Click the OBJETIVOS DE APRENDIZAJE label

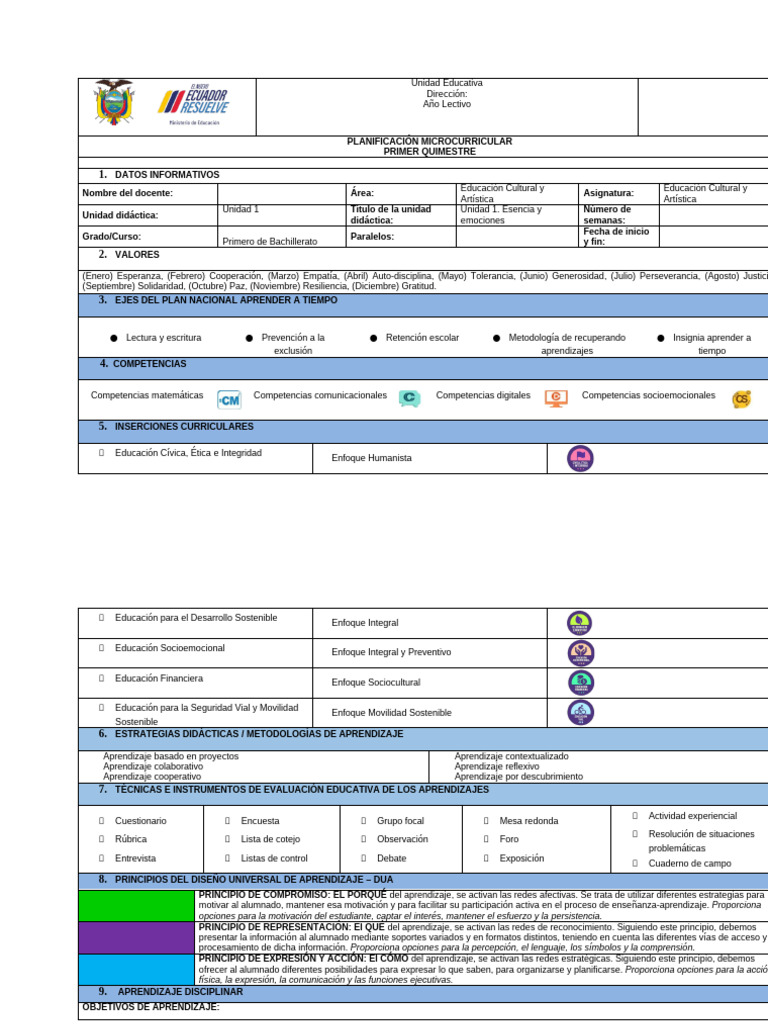click(x=150, y=1006)
